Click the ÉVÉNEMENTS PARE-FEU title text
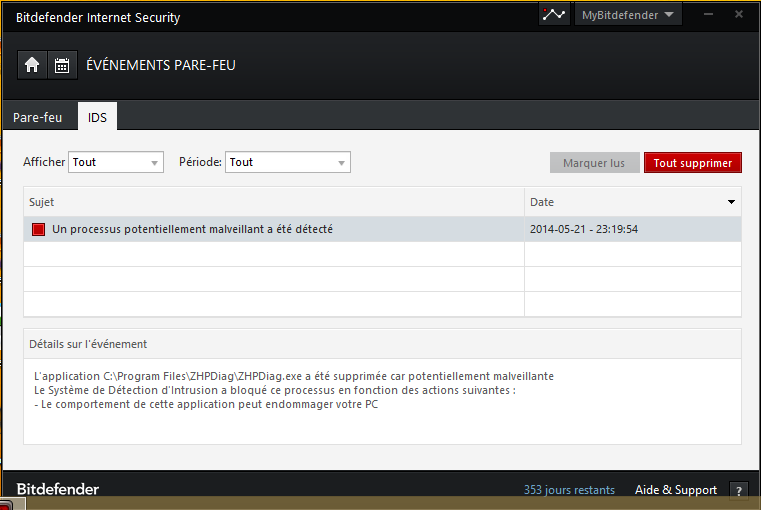Viewport: 761px width, 510px height. coord(161,65)
